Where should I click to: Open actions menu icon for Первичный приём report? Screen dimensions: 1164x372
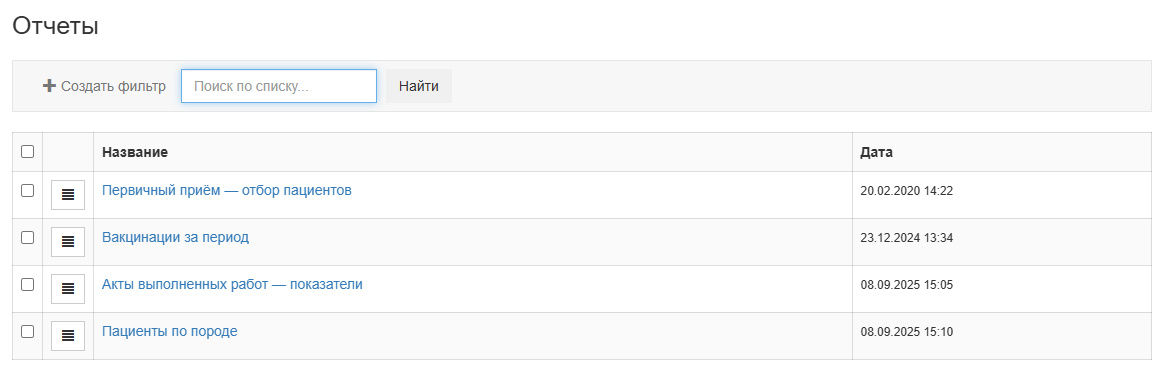tap(68, 195)
